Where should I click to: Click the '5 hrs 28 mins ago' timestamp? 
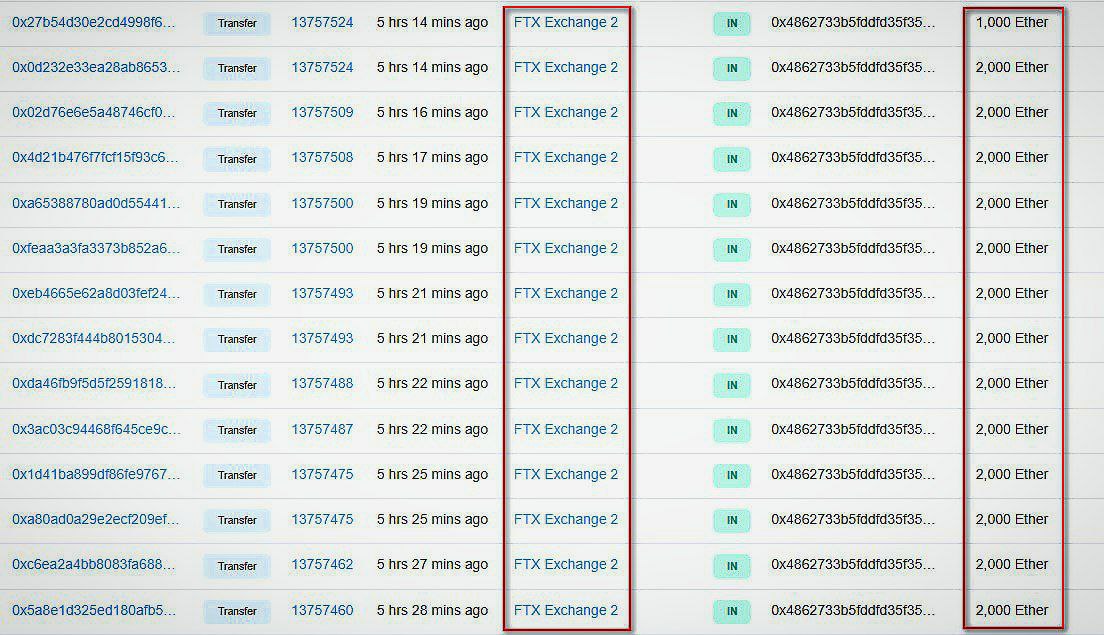432,610
